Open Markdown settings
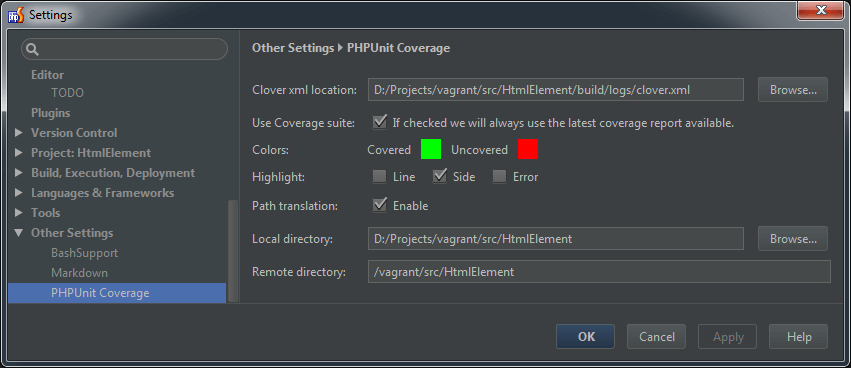The height and width of the screenshot is (368, 851). pos(79,273)
